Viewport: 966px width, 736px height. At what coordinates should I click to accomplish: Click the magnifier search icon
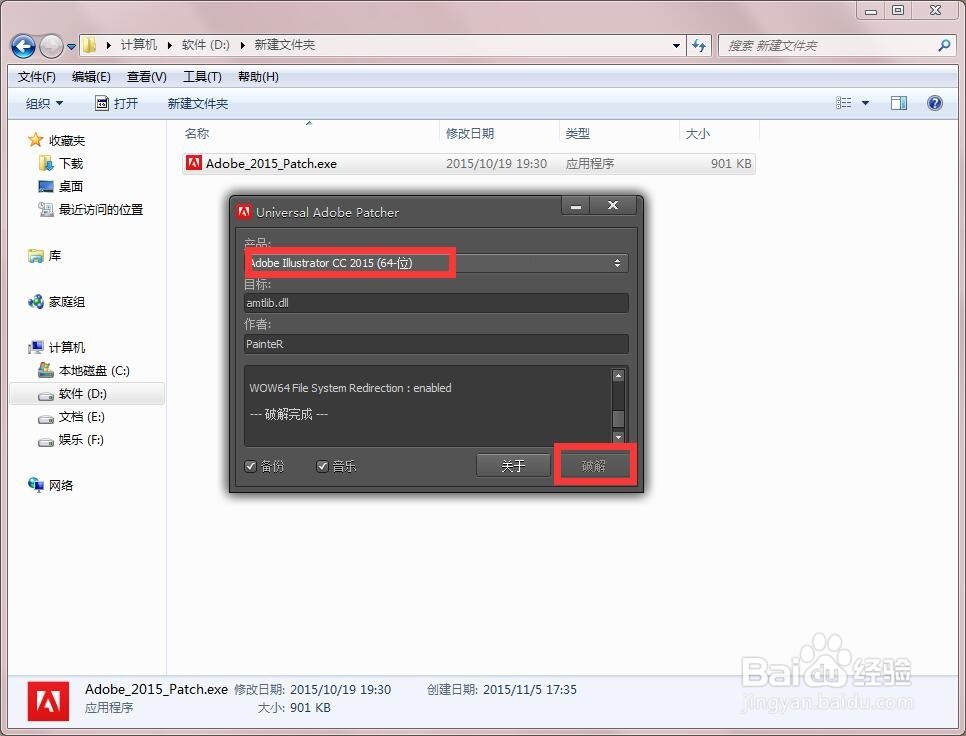coord(944,46)
